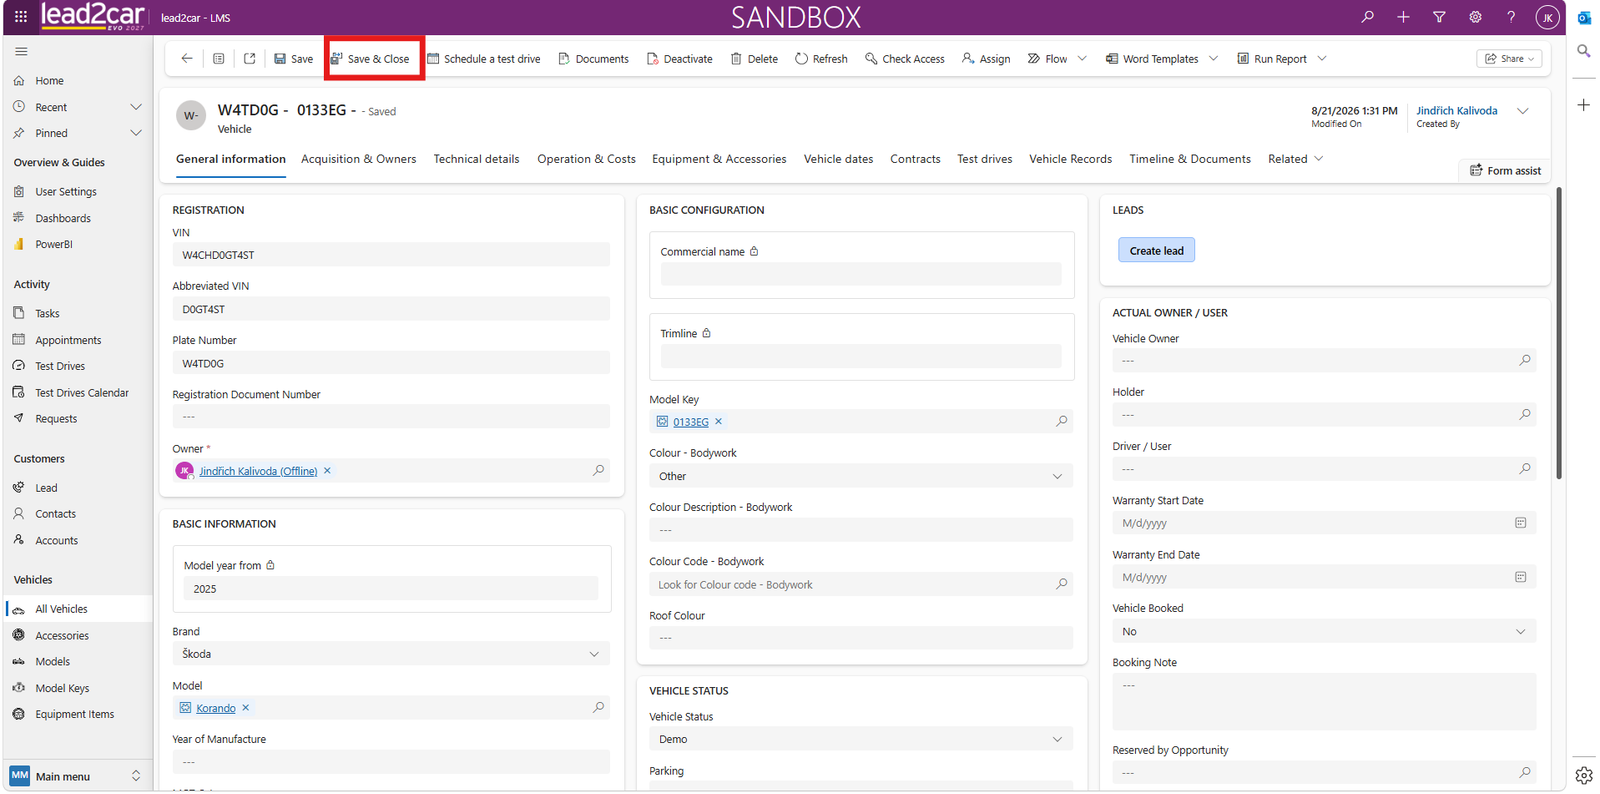1600x794 pixels.
Task: Open the Flow dropdown arrow
Action: tap(1082, 59)
